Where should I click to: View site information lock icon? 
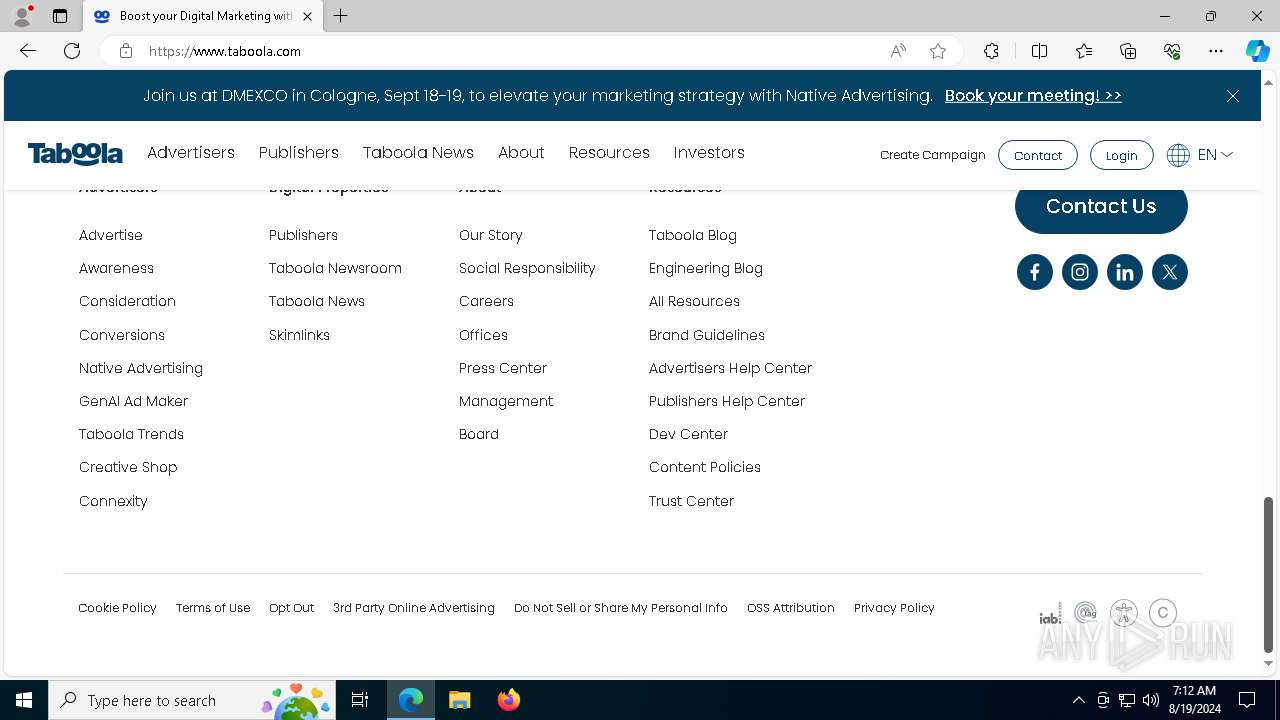[126, 51]
